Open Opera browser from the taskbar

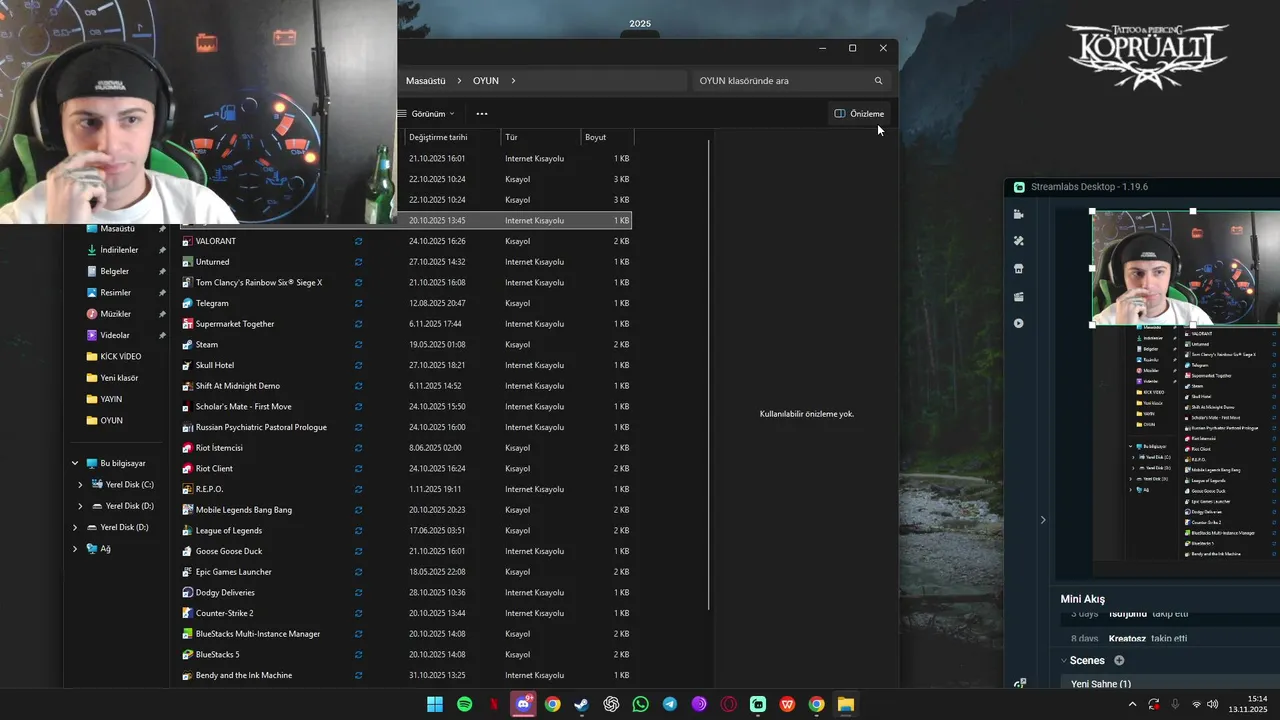729,704
